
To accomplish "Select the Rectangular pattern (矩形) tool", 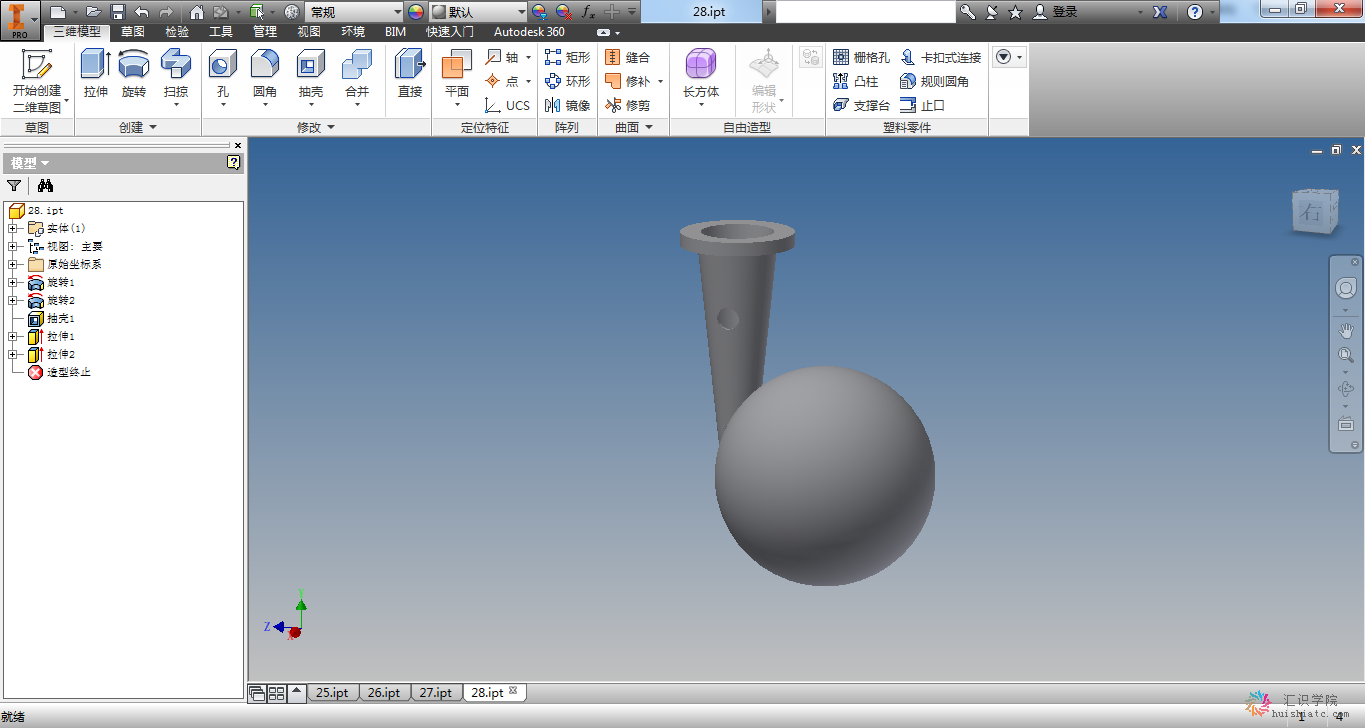I will click(567, 57).
